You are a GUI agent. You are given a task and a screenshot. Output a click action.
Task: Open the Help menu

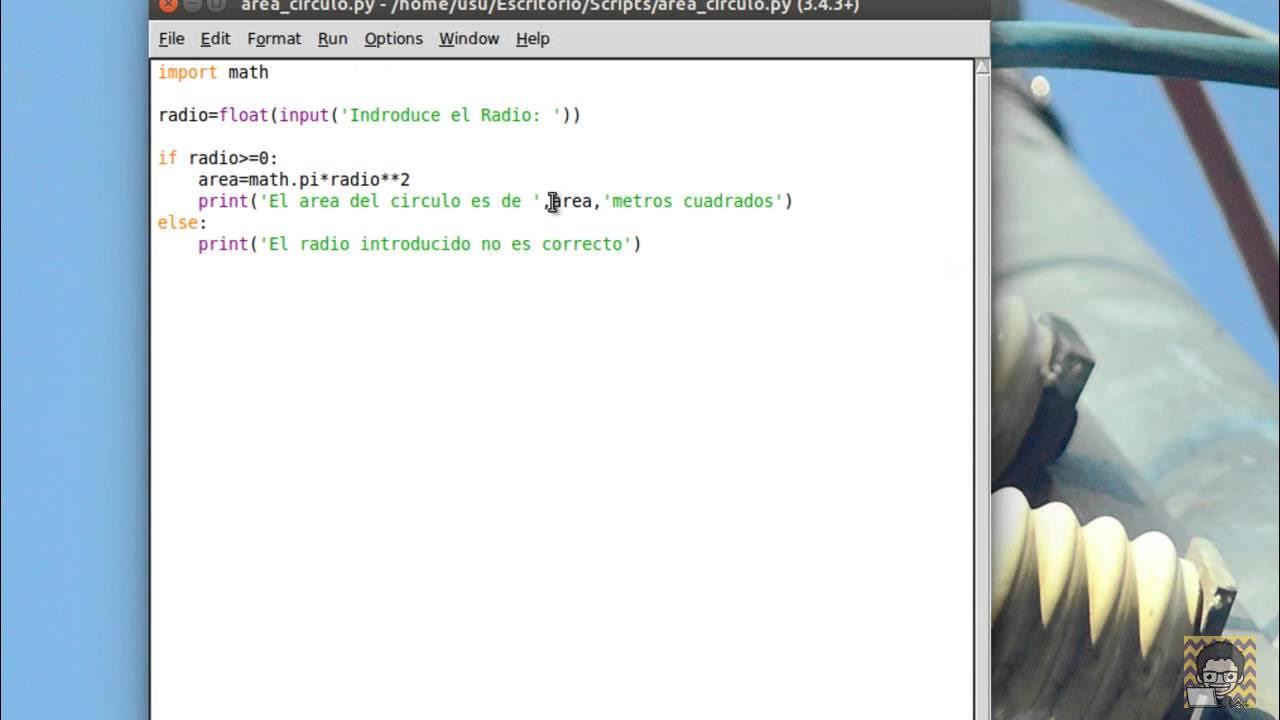(x=533, y=39)
